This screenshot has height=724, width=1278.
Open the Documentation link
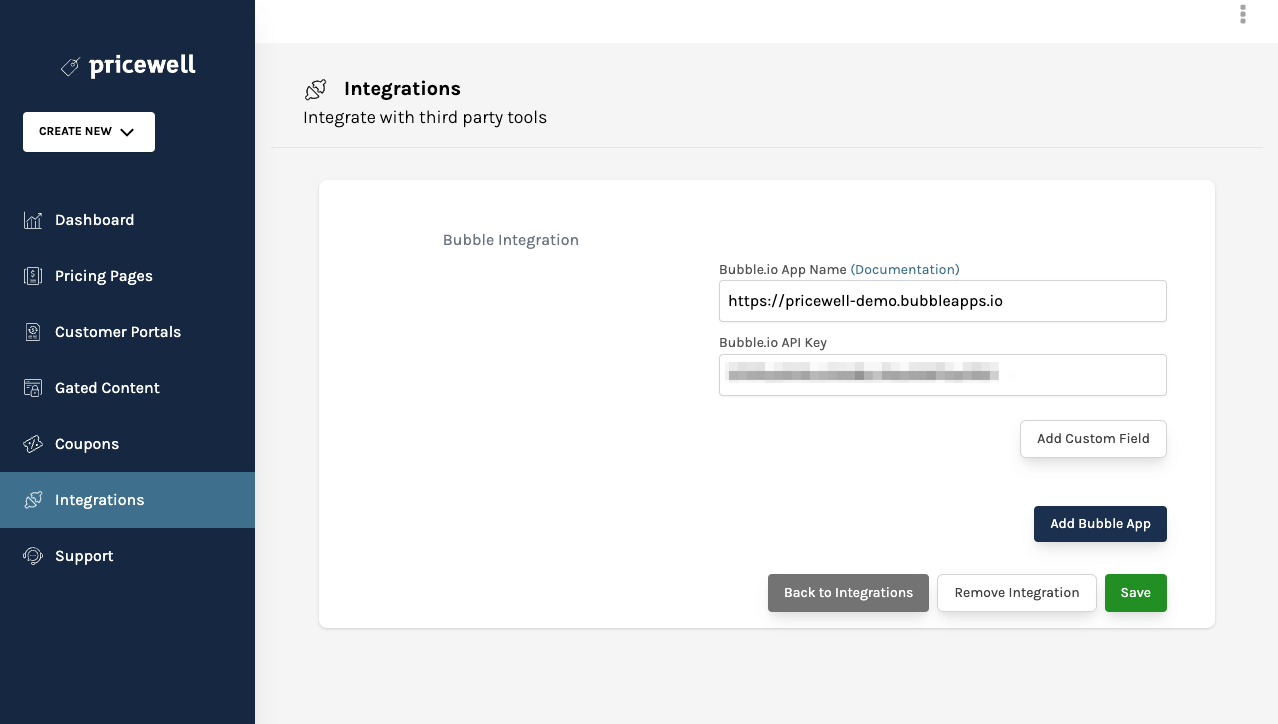(904, 269)
